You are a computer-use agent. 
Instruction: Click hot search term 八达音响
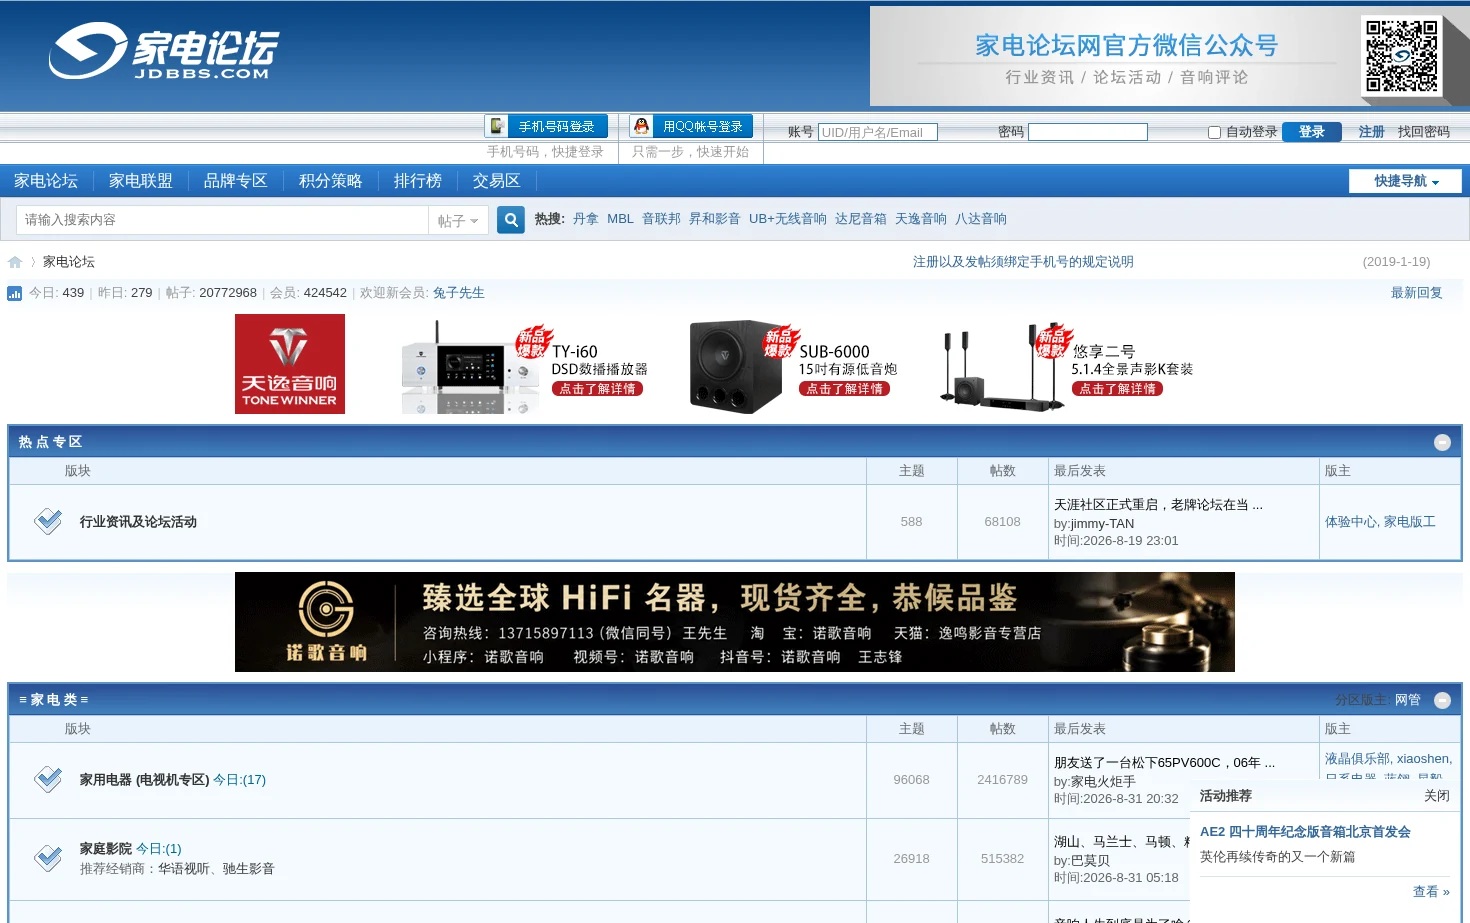981,219
